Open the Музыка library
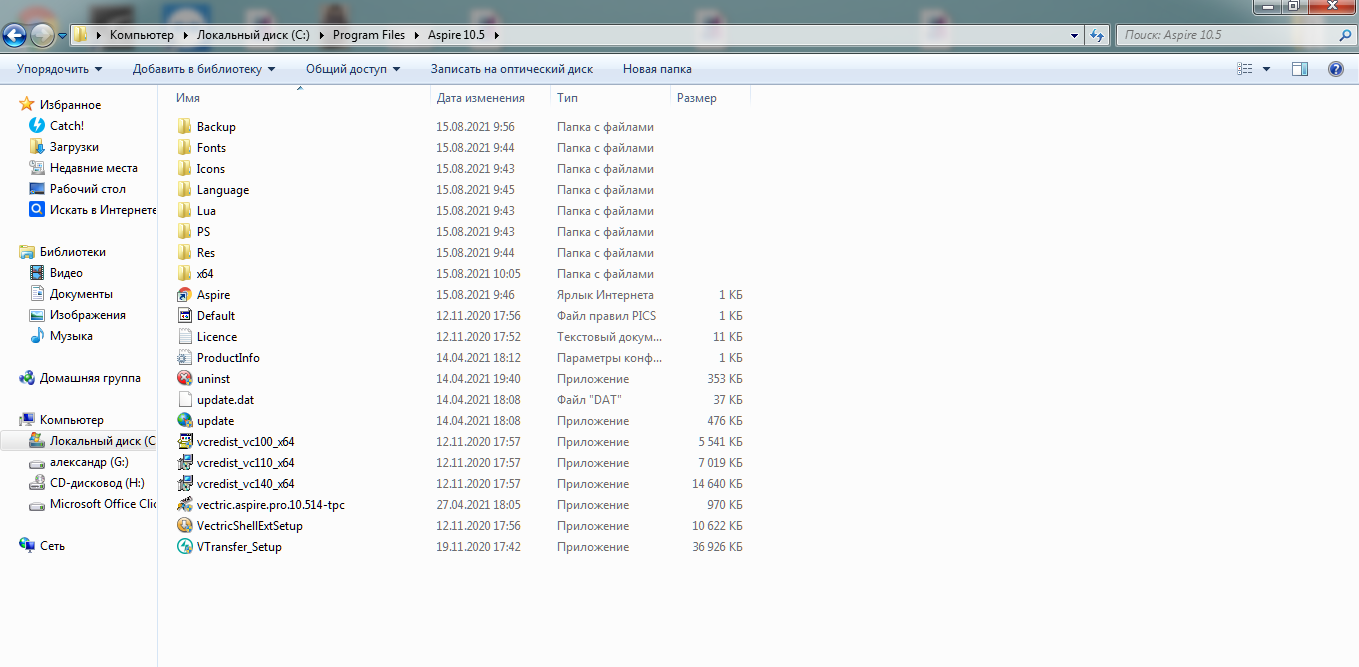The width and height of the screenshot is (1359, 667). click(x=71, y=336)
